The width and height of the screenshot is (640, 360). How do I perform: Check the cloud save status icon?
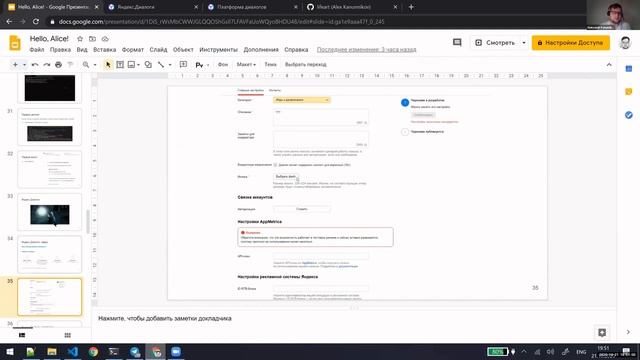click(x=105, y=39)
